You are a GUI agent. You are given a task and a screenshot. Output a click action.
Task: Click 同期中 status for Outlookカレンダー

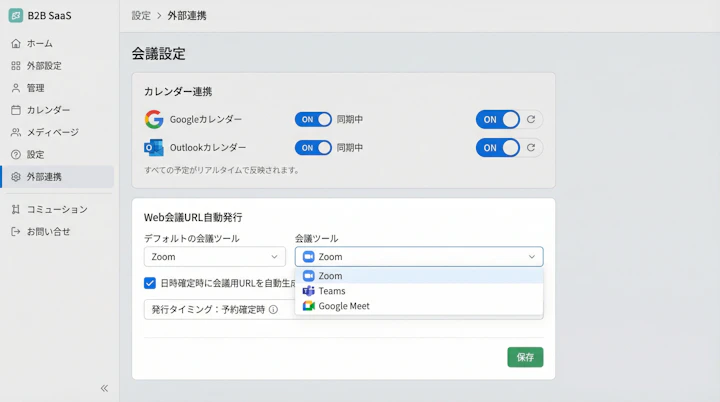tap(350, 147)
